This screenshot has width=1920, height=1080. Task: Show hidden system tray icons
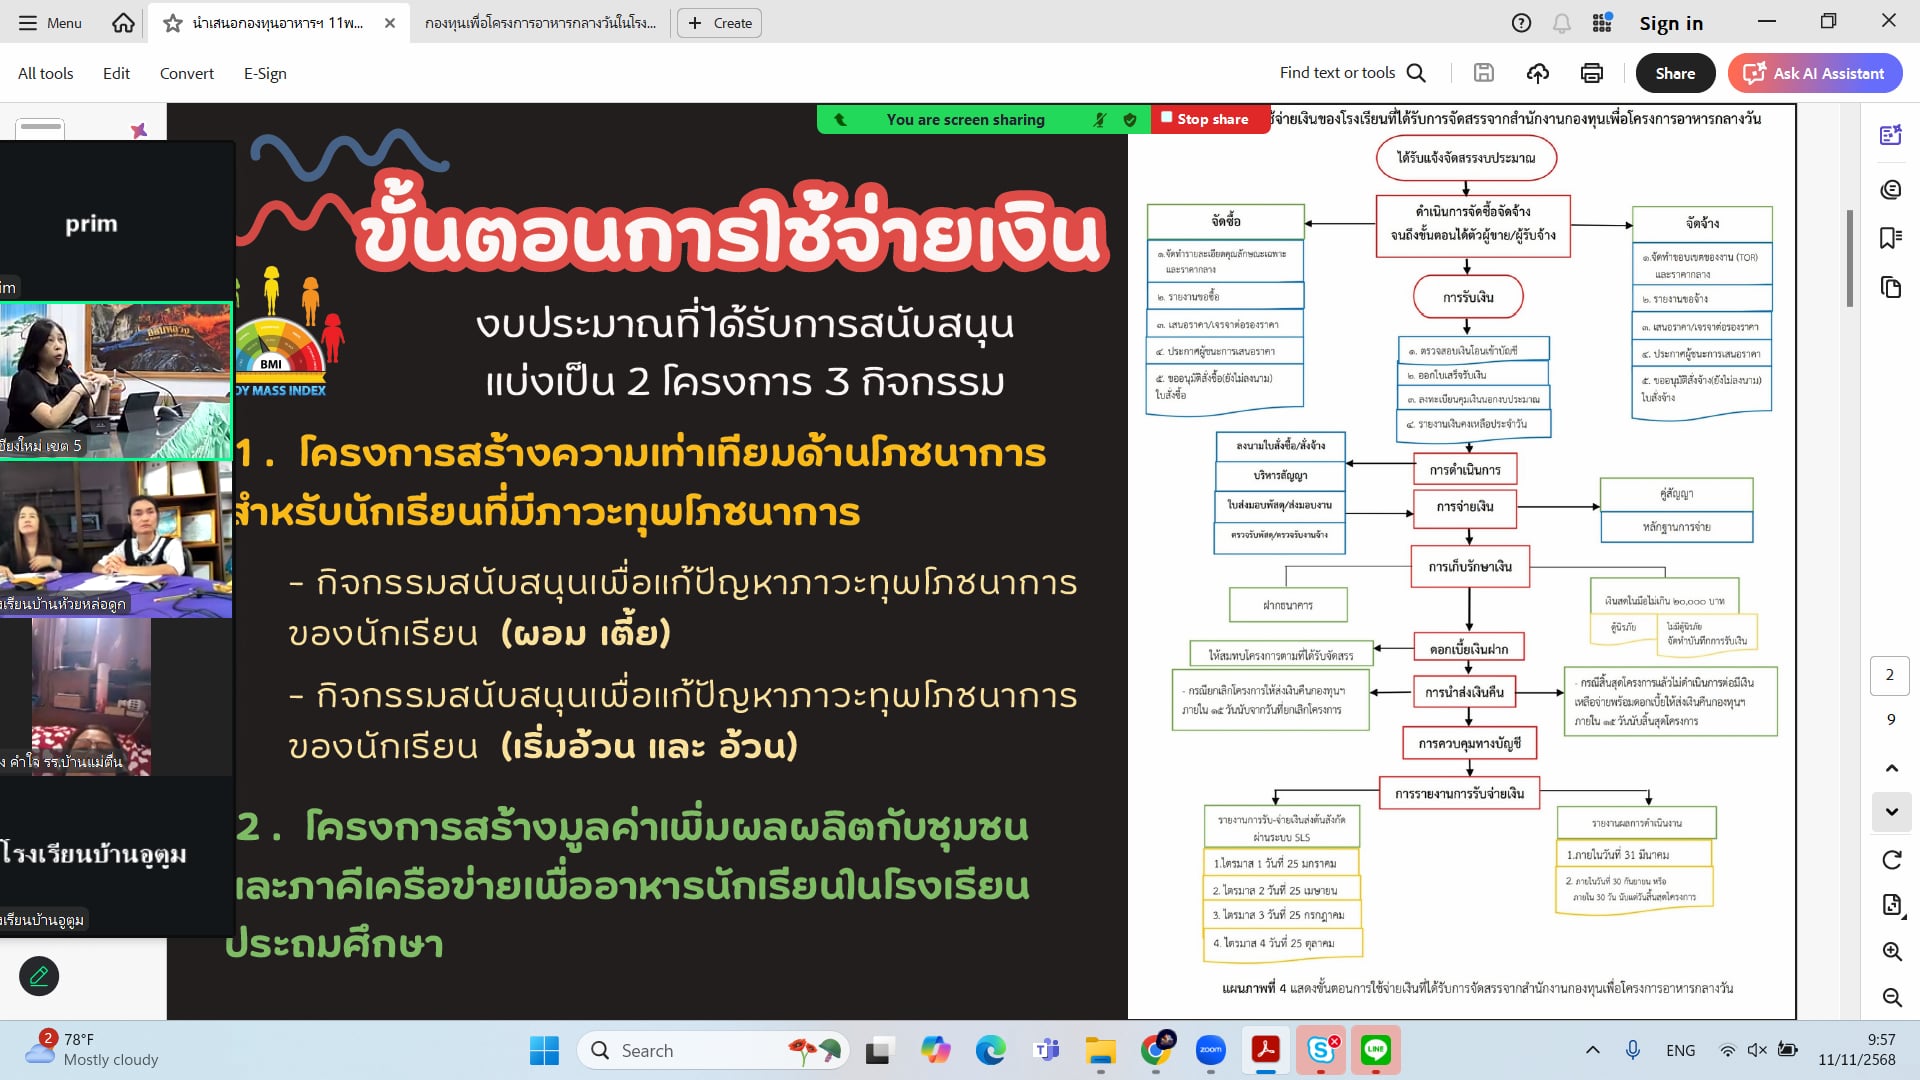[1592, 1050]
